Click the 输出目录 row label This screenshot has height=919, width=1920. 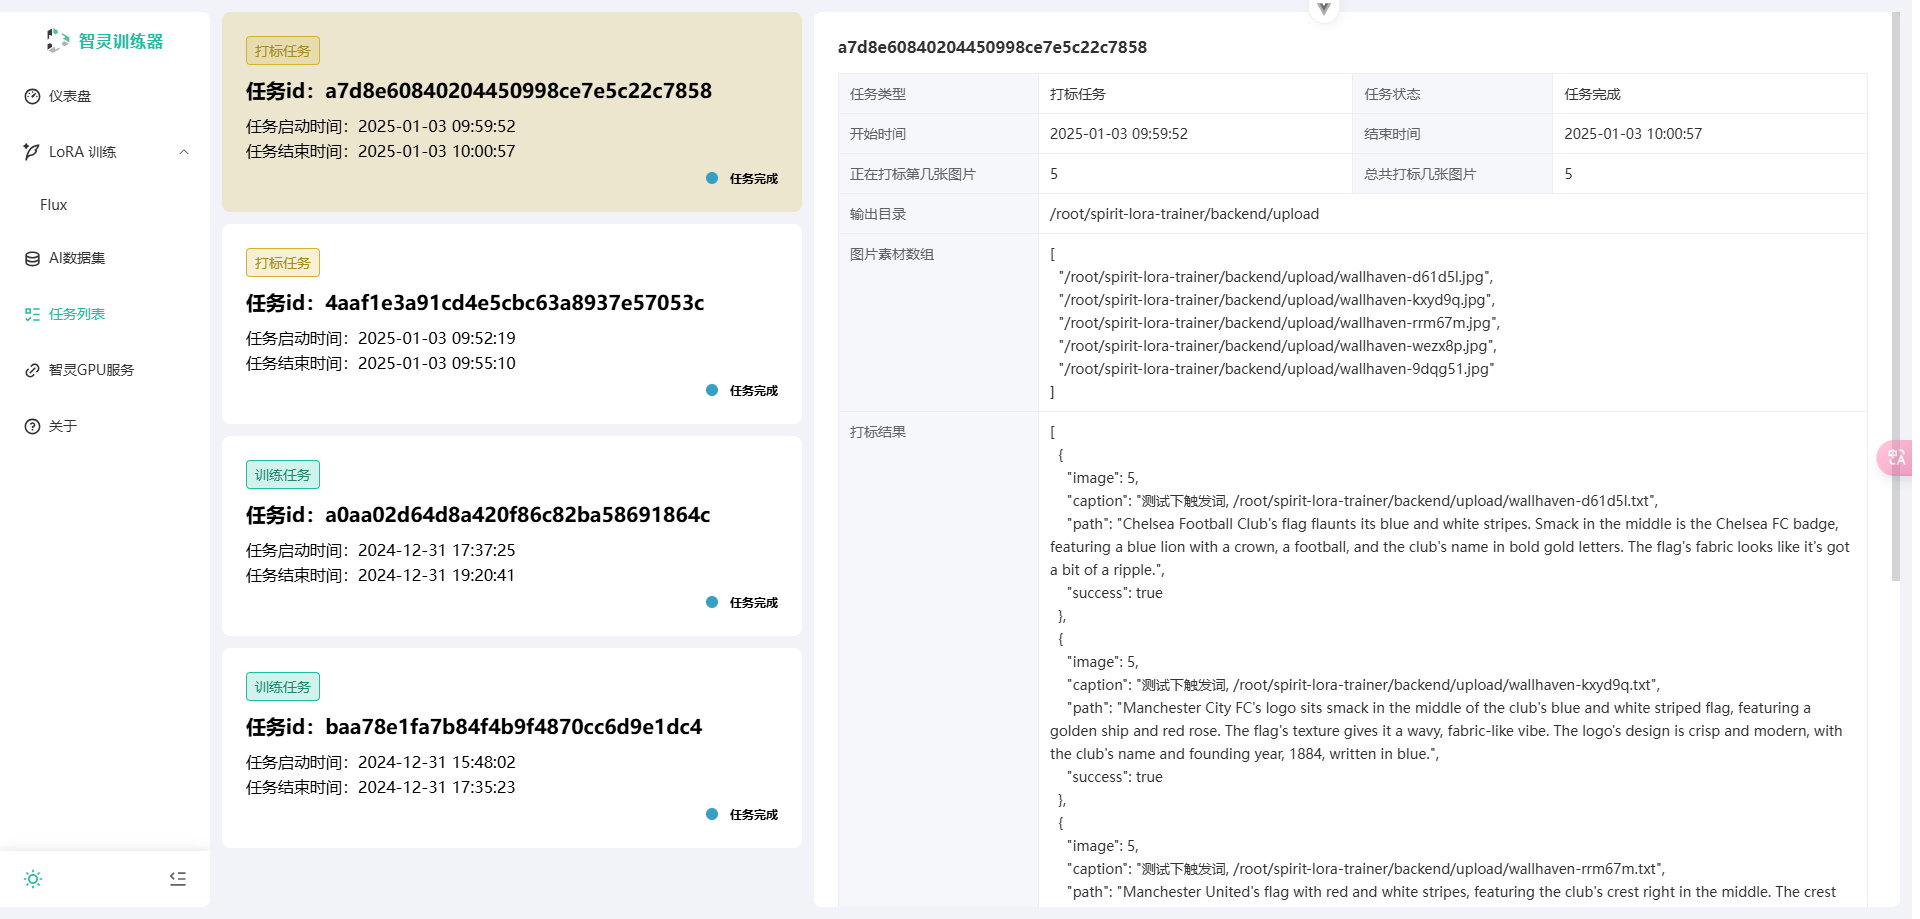pyautogui.click(x=878, y=214)
